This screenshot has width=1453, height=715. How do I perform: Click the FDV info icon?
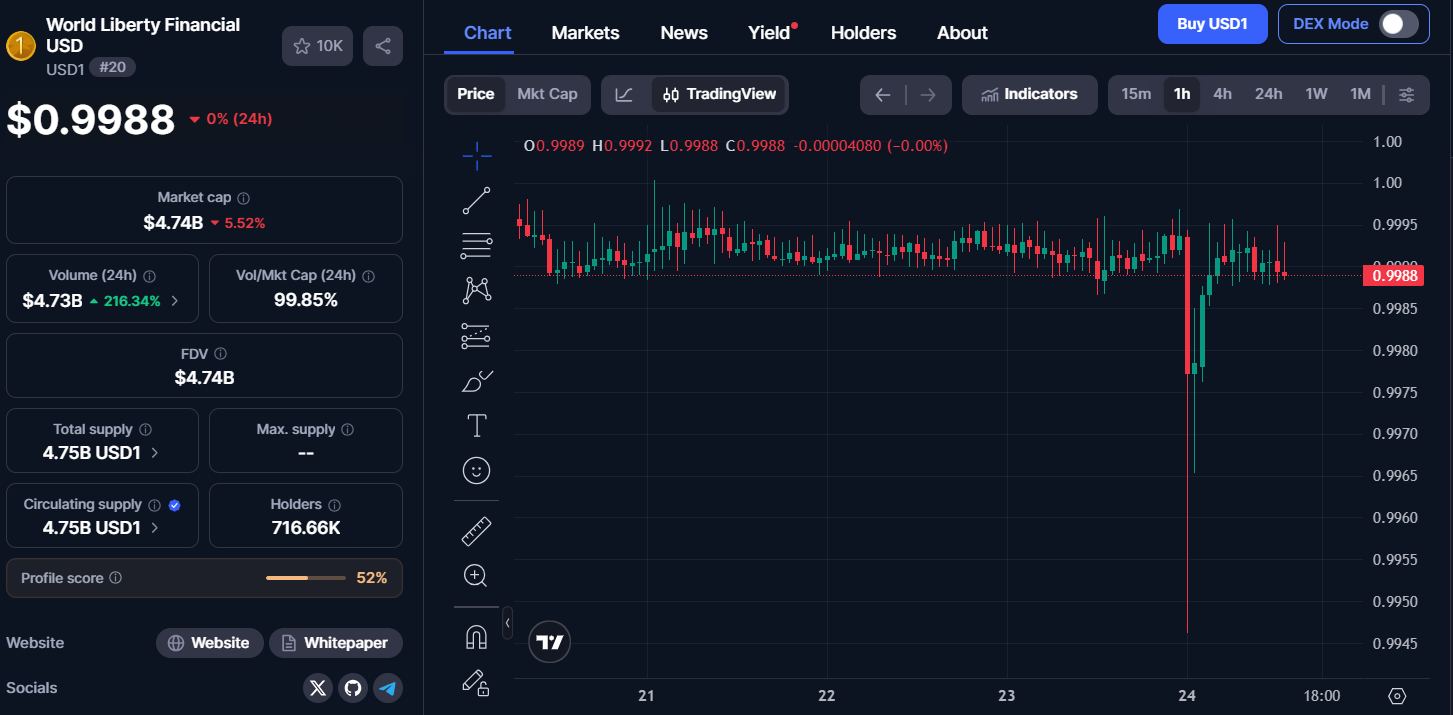220,354
